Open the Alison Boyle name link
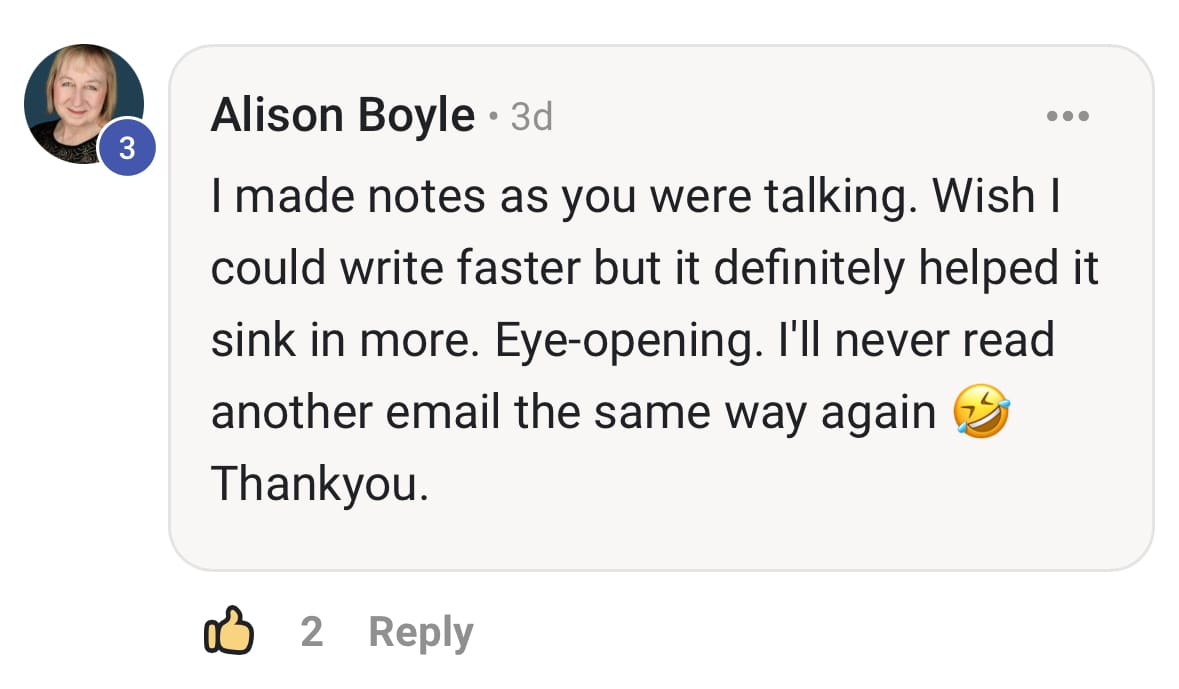1179x689 pixels. [342, 117]
